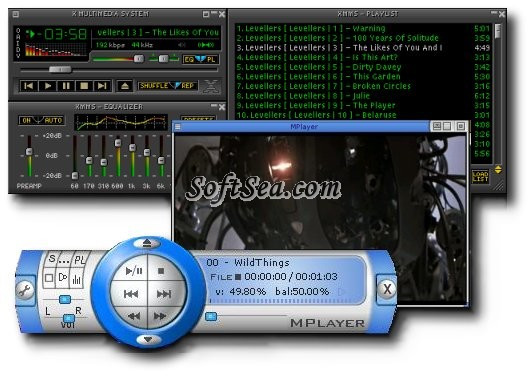Toggle REP repeat mode in XMMS
Viewport: 530px width, 376px height.
pyautogui.click(x=187, y=86)
